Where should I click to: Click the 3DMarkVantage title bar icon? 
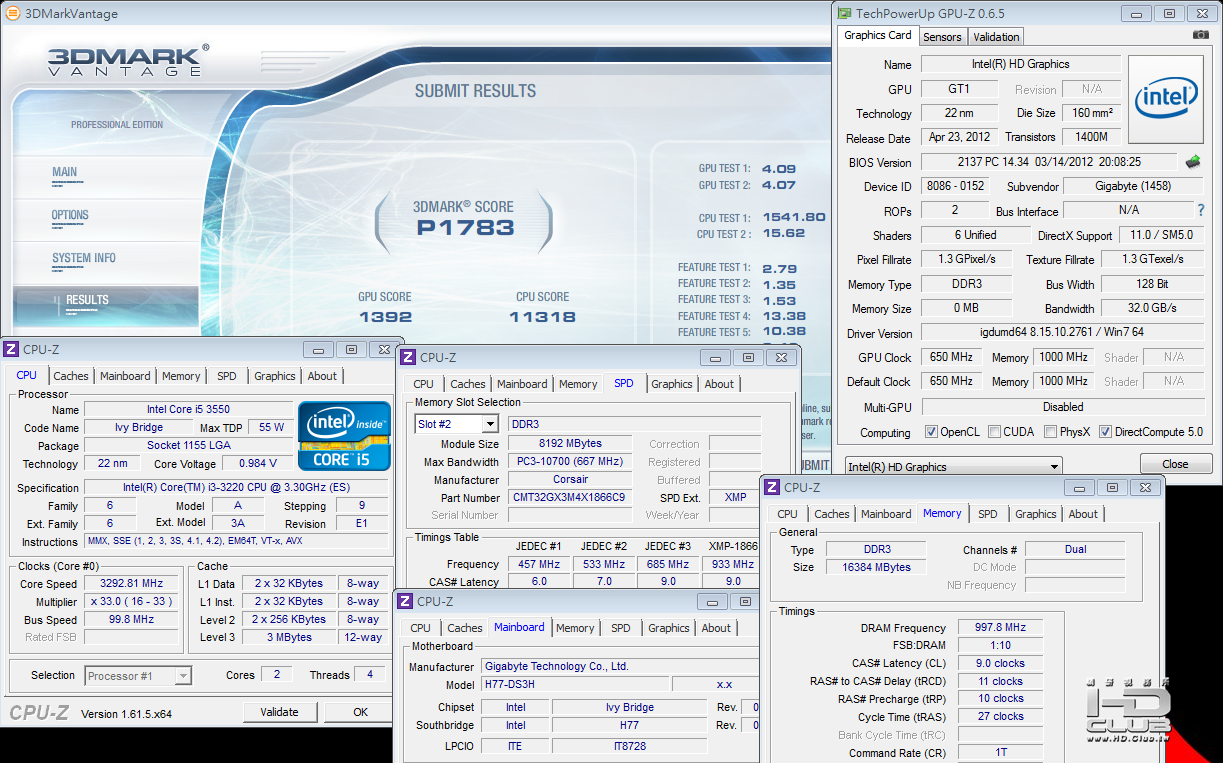[x=12, y=14]
